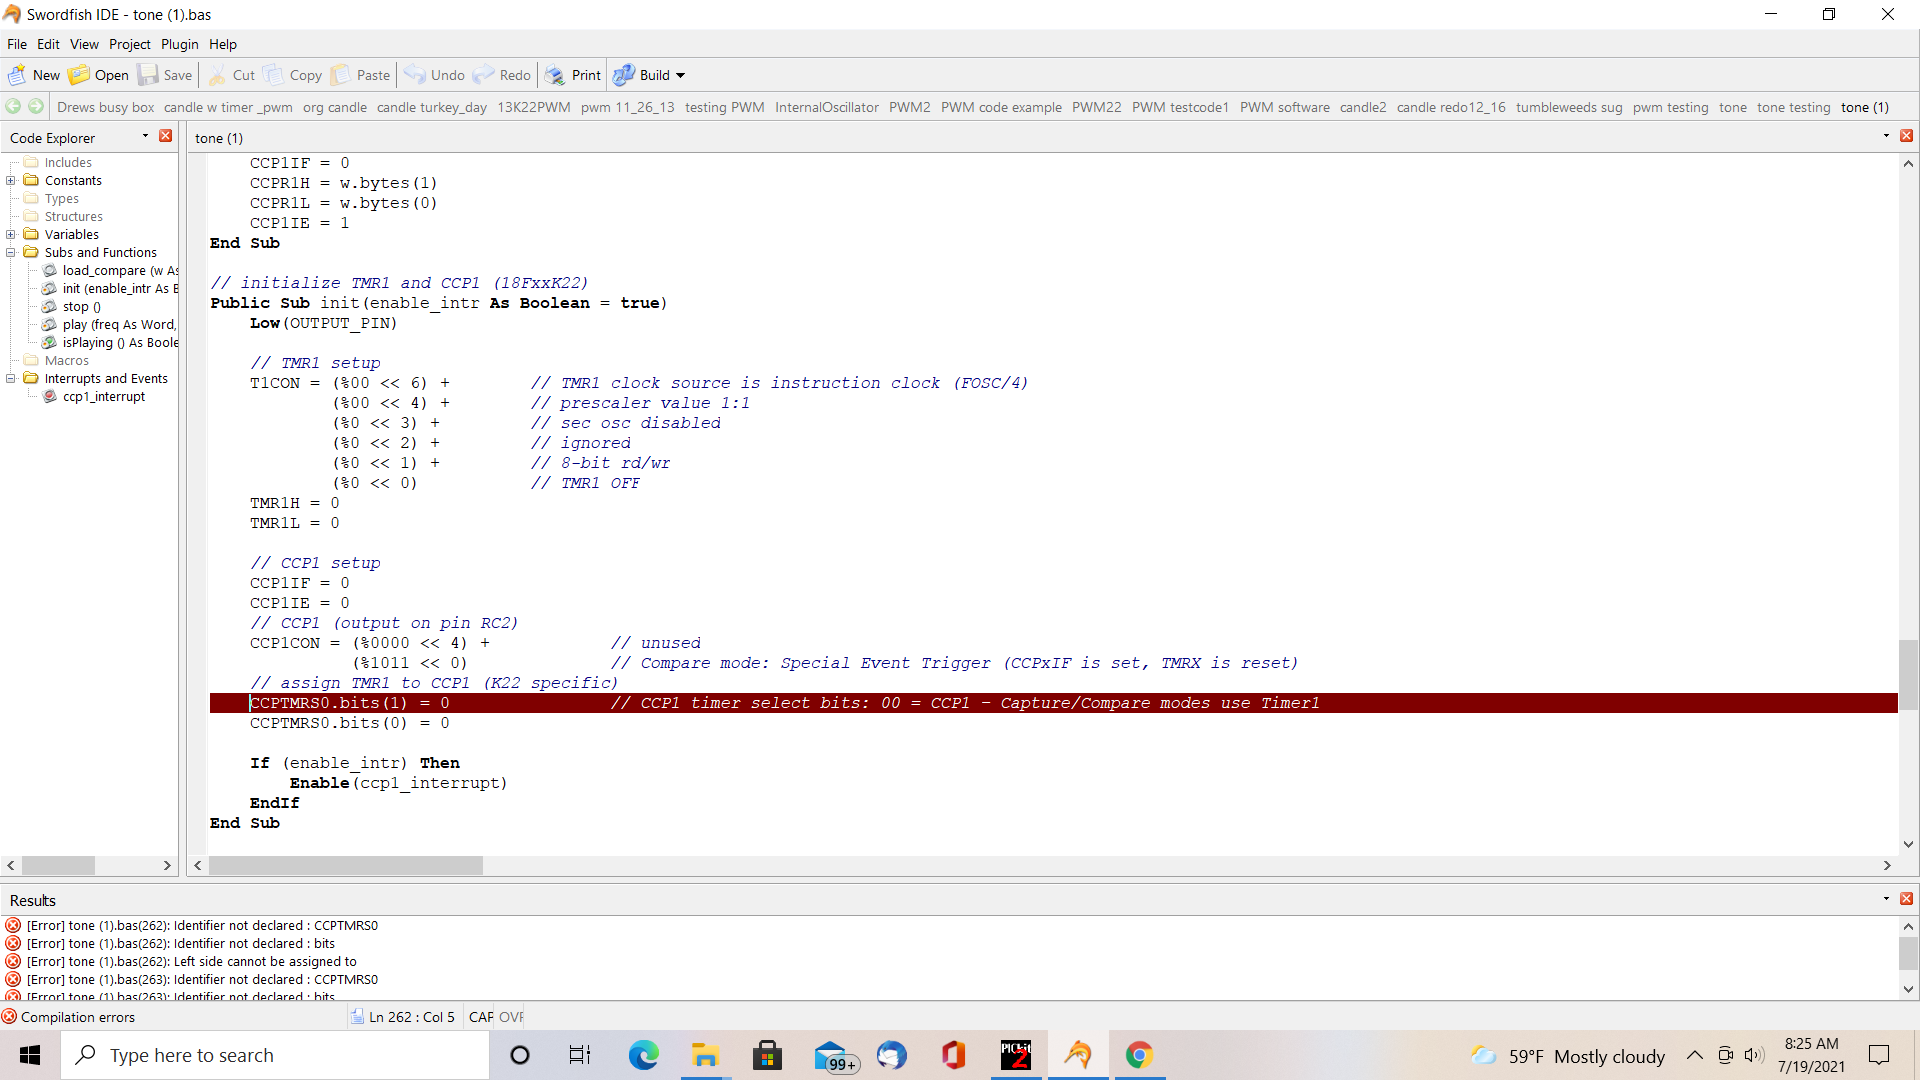Open the Build dropdown arrow
The image size is (1920, 1080).
click(x=681, y=76)
